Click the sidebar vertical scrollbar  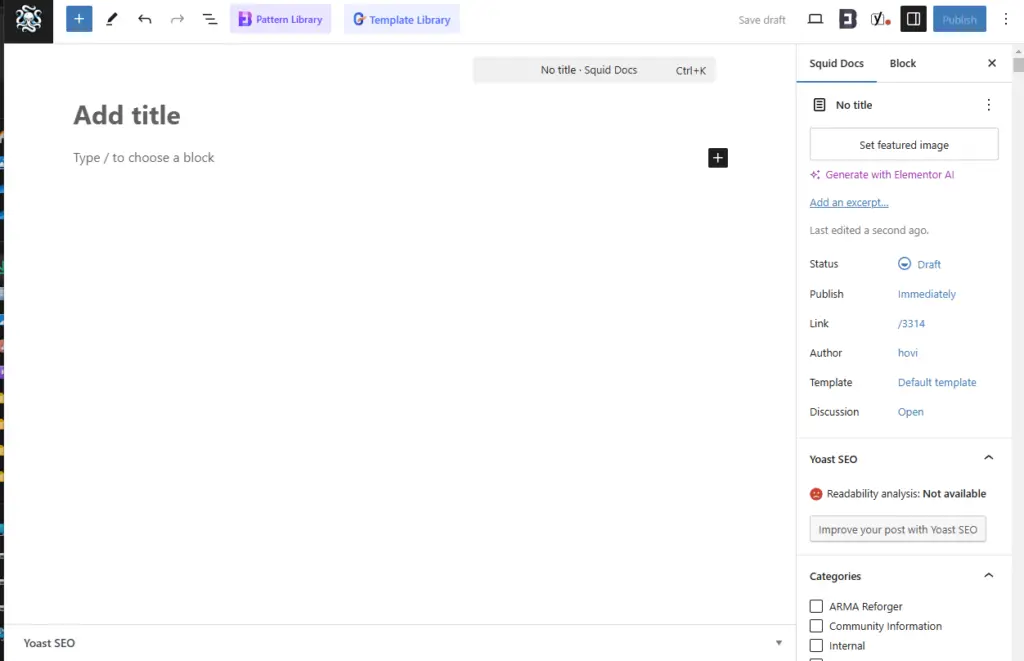click(1018, 64)
